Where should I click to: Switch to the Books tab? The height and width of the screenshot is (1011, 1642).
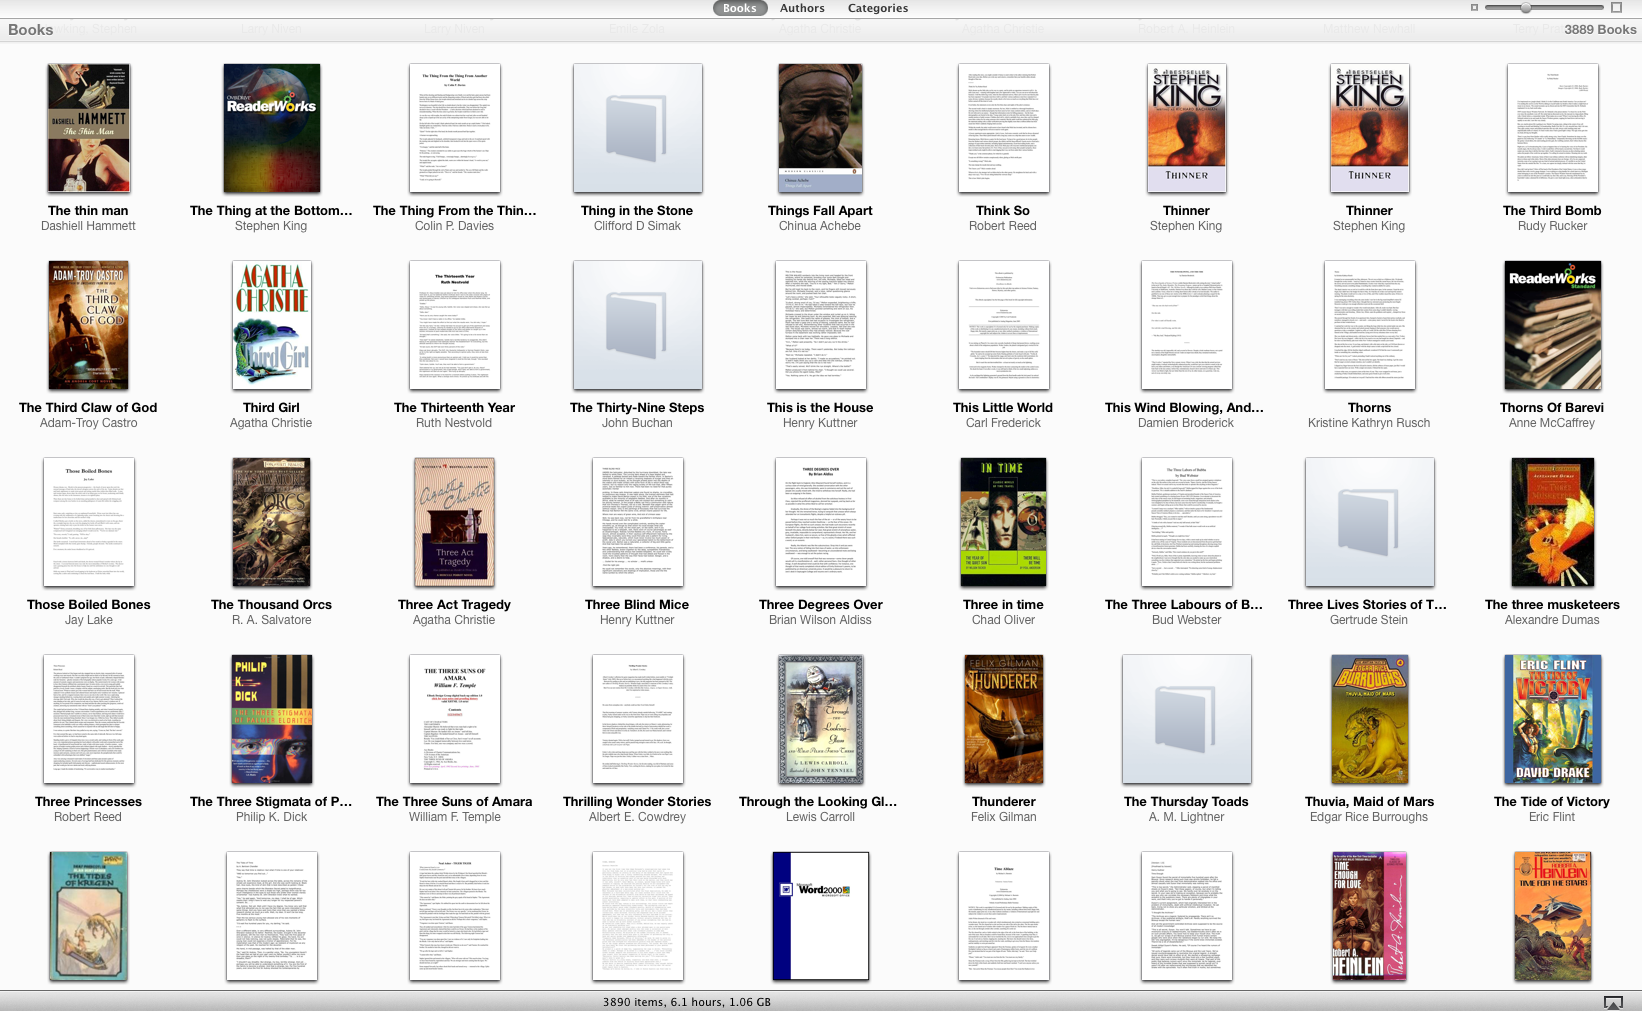pyautogui.click(x=740, y=8)
